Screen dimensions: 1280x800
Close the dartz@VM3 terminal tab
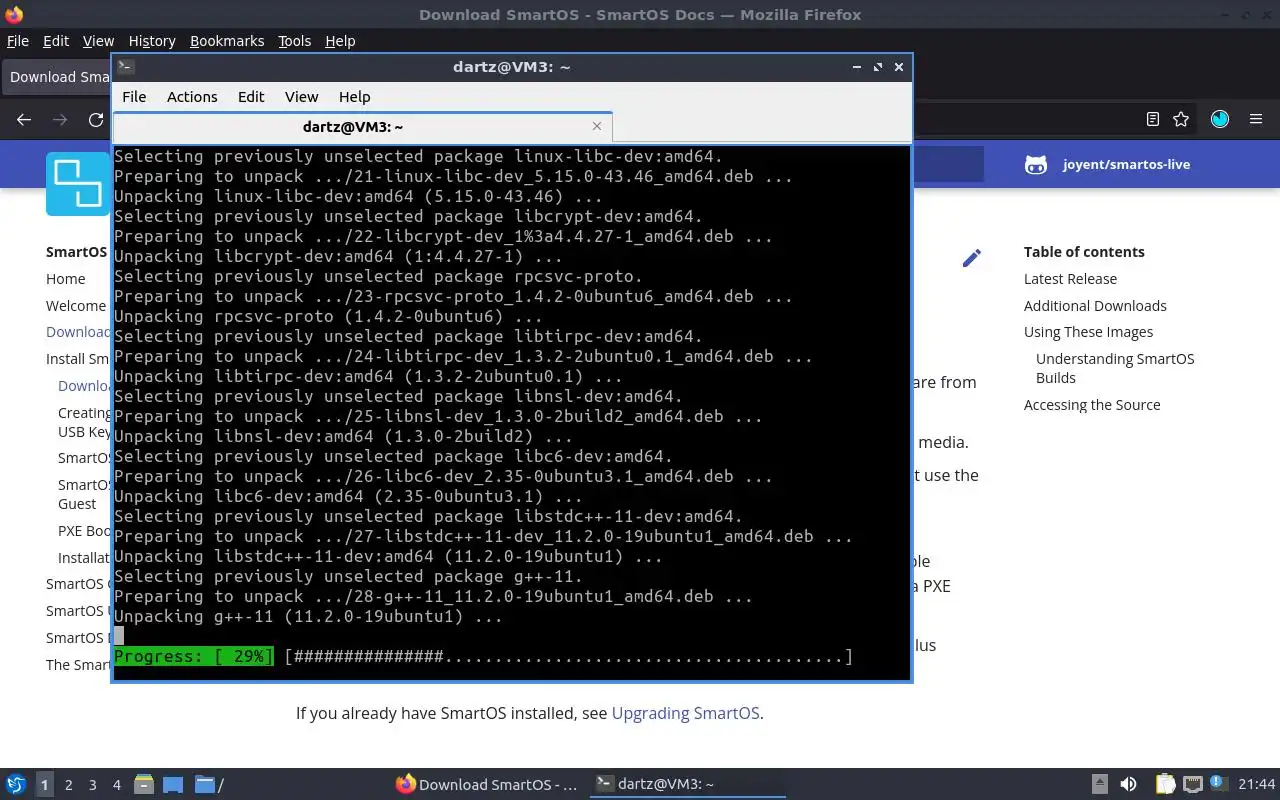(597, 126)
